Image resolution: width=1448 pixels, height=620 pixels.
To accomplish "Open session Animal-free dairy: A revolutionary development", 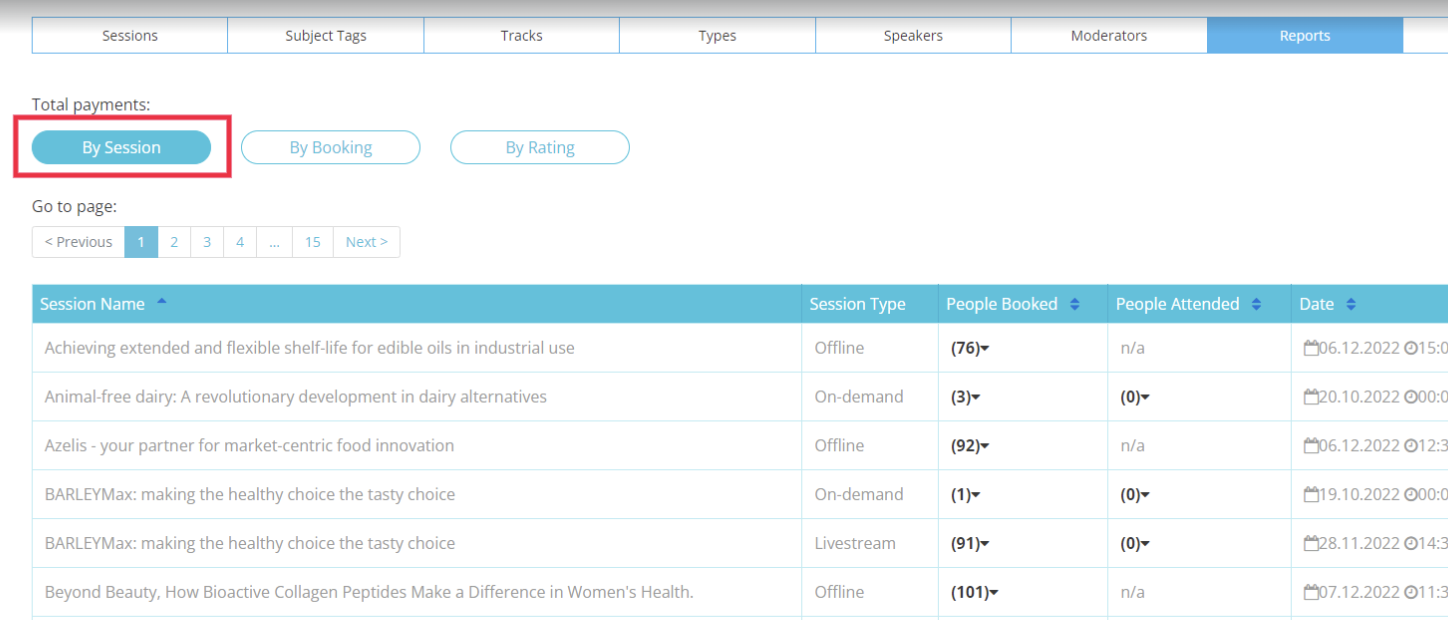I will [296, 397].
